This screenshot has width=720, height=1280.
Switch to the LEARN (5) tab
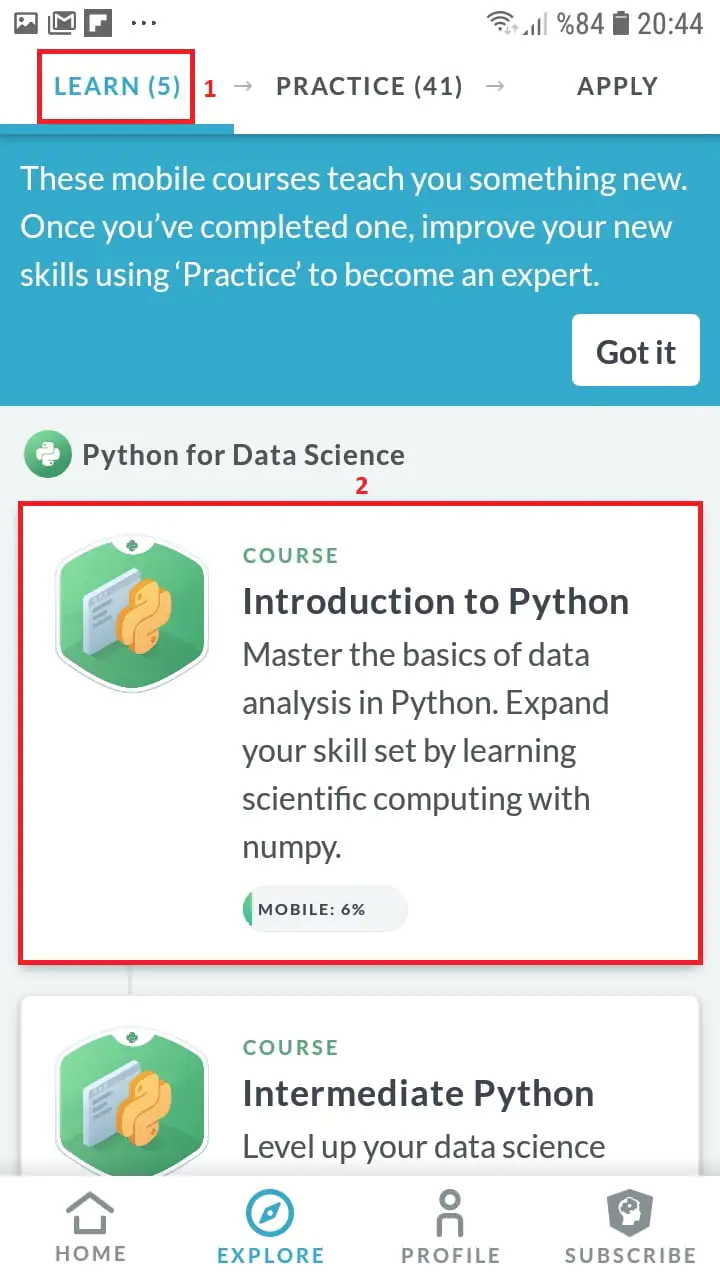(x=117, y=87)
